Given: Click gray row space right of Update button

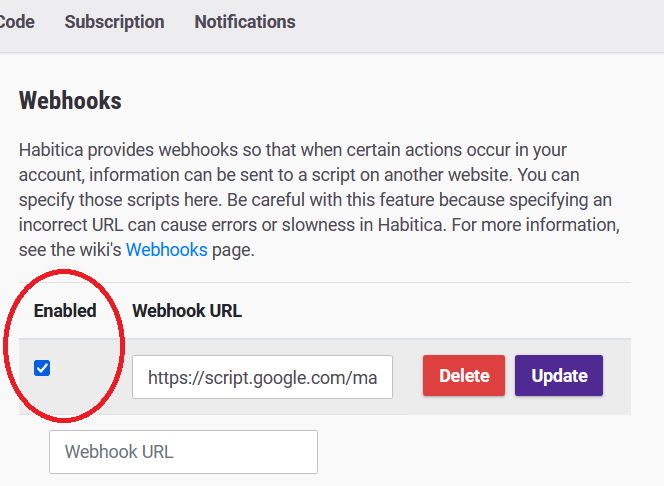Looking at the screenshot, I should point(620,376).
